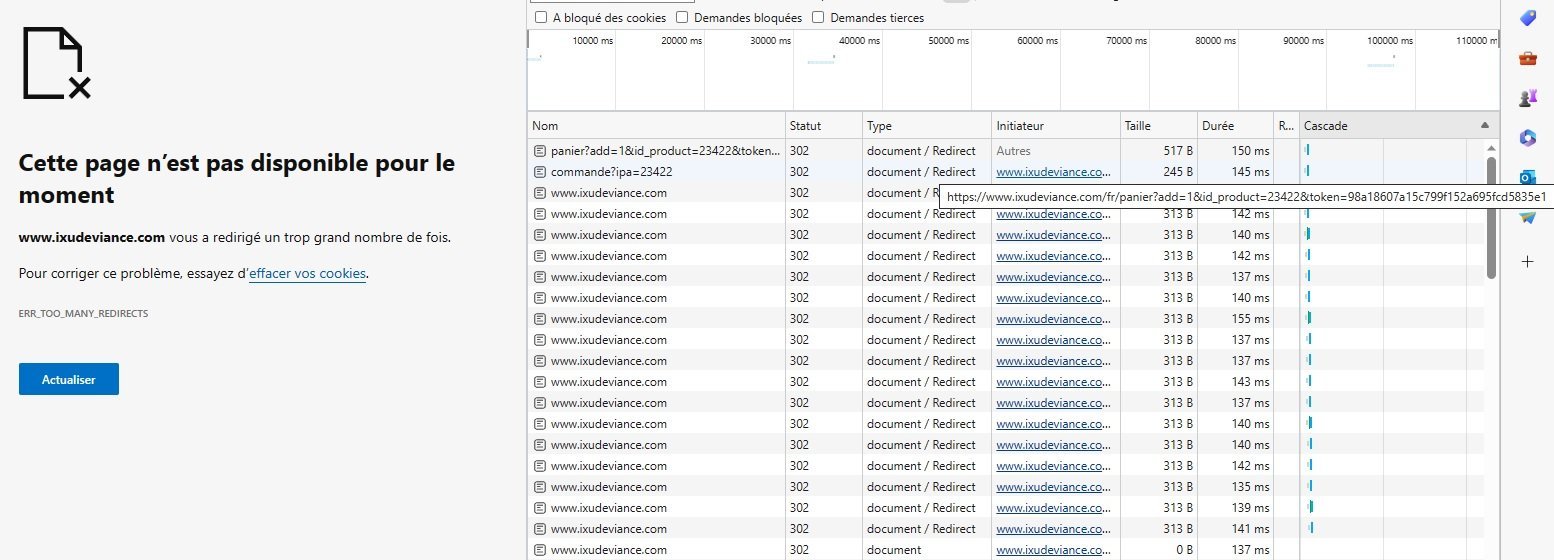Toggle the Cascade sort-direction arrow

[1484, 126]
